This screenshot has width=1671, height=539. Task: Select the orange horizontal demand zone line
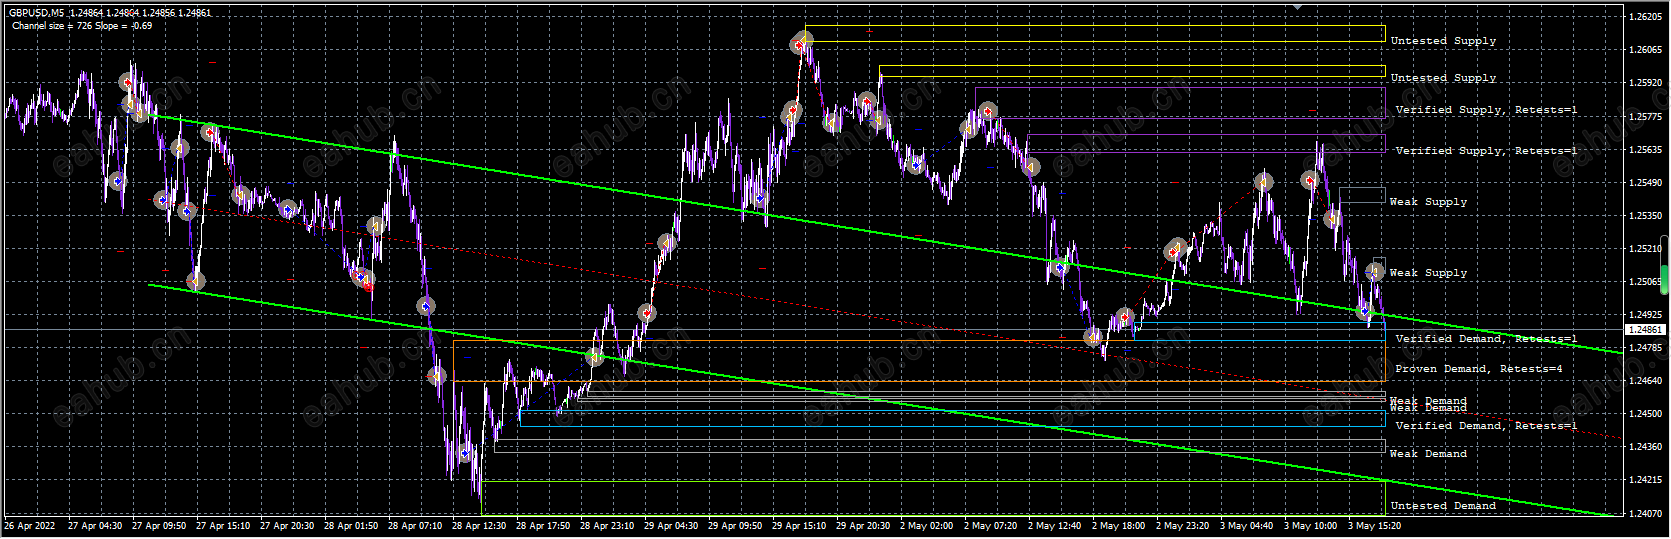[918, 342]
